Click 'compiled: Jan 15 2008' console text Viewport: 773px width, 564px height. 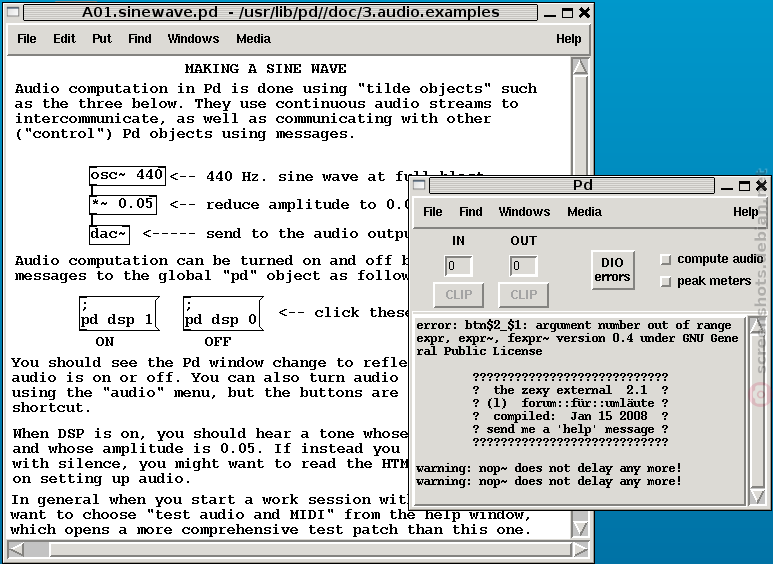point(570,417)
